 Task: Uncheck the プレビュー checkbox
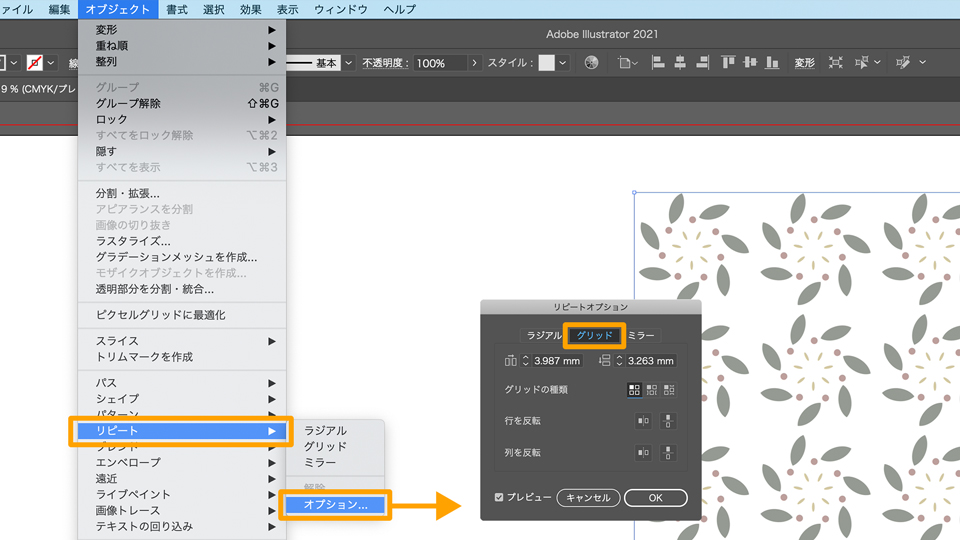coord(499,497)
